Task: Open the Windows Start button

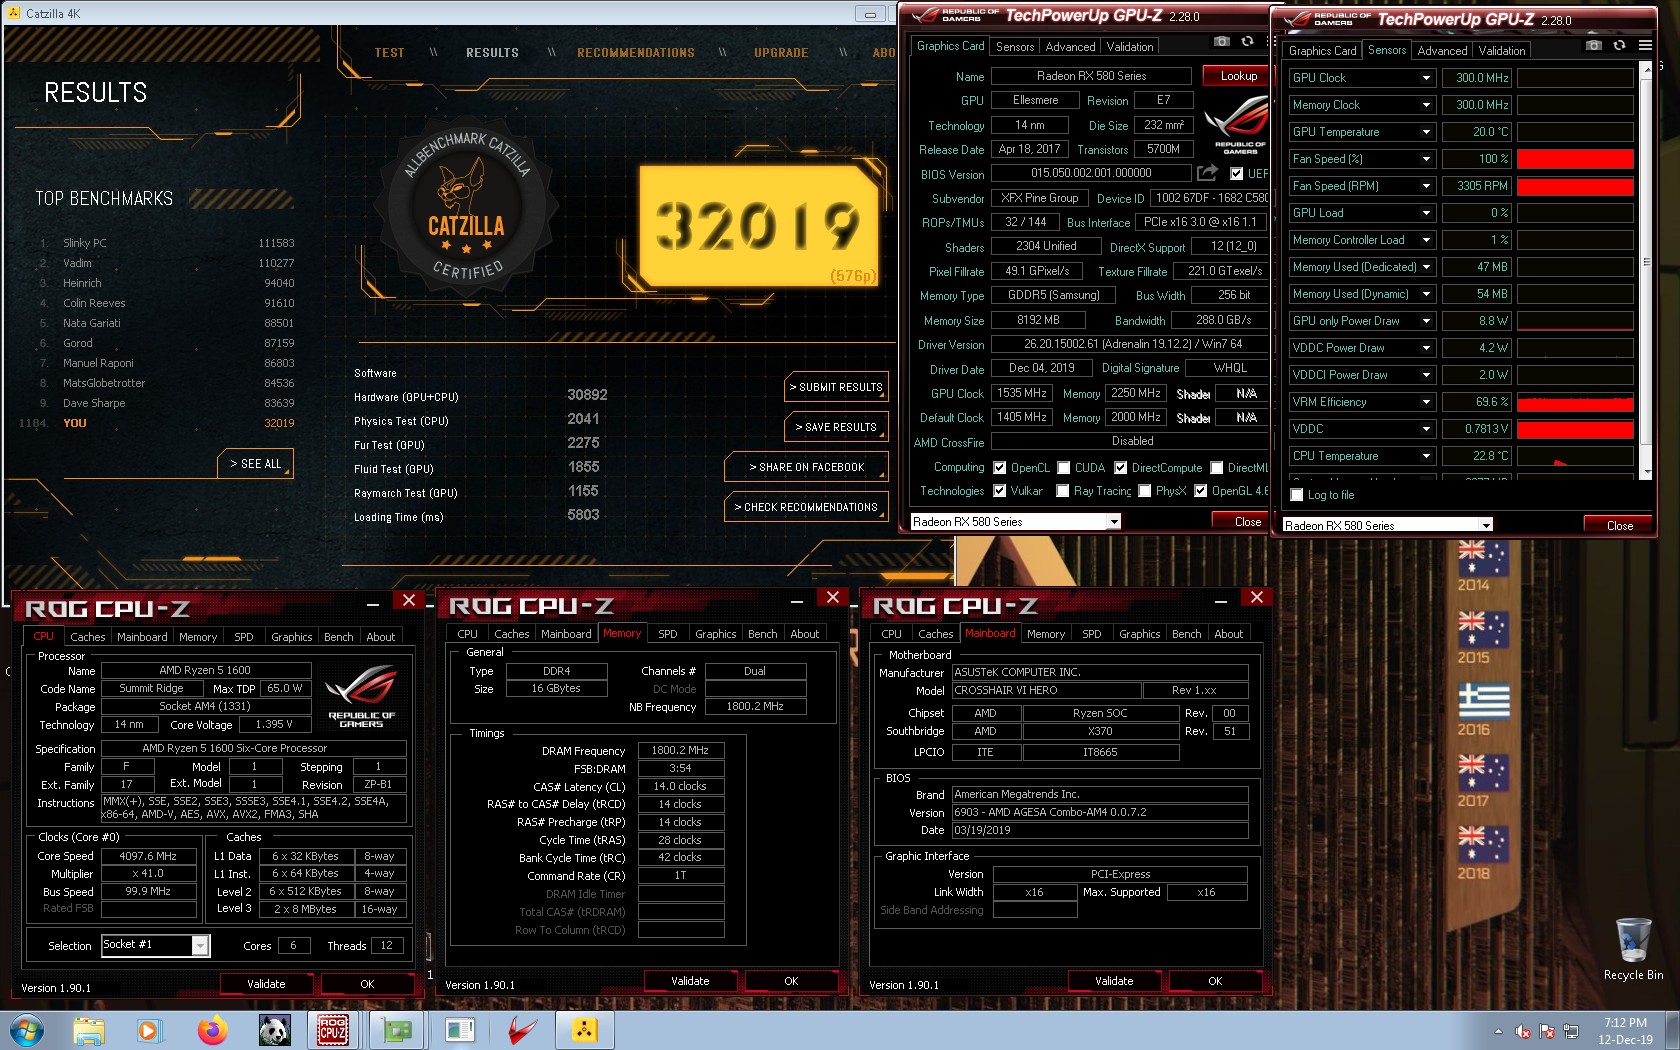Action: 27,1030
